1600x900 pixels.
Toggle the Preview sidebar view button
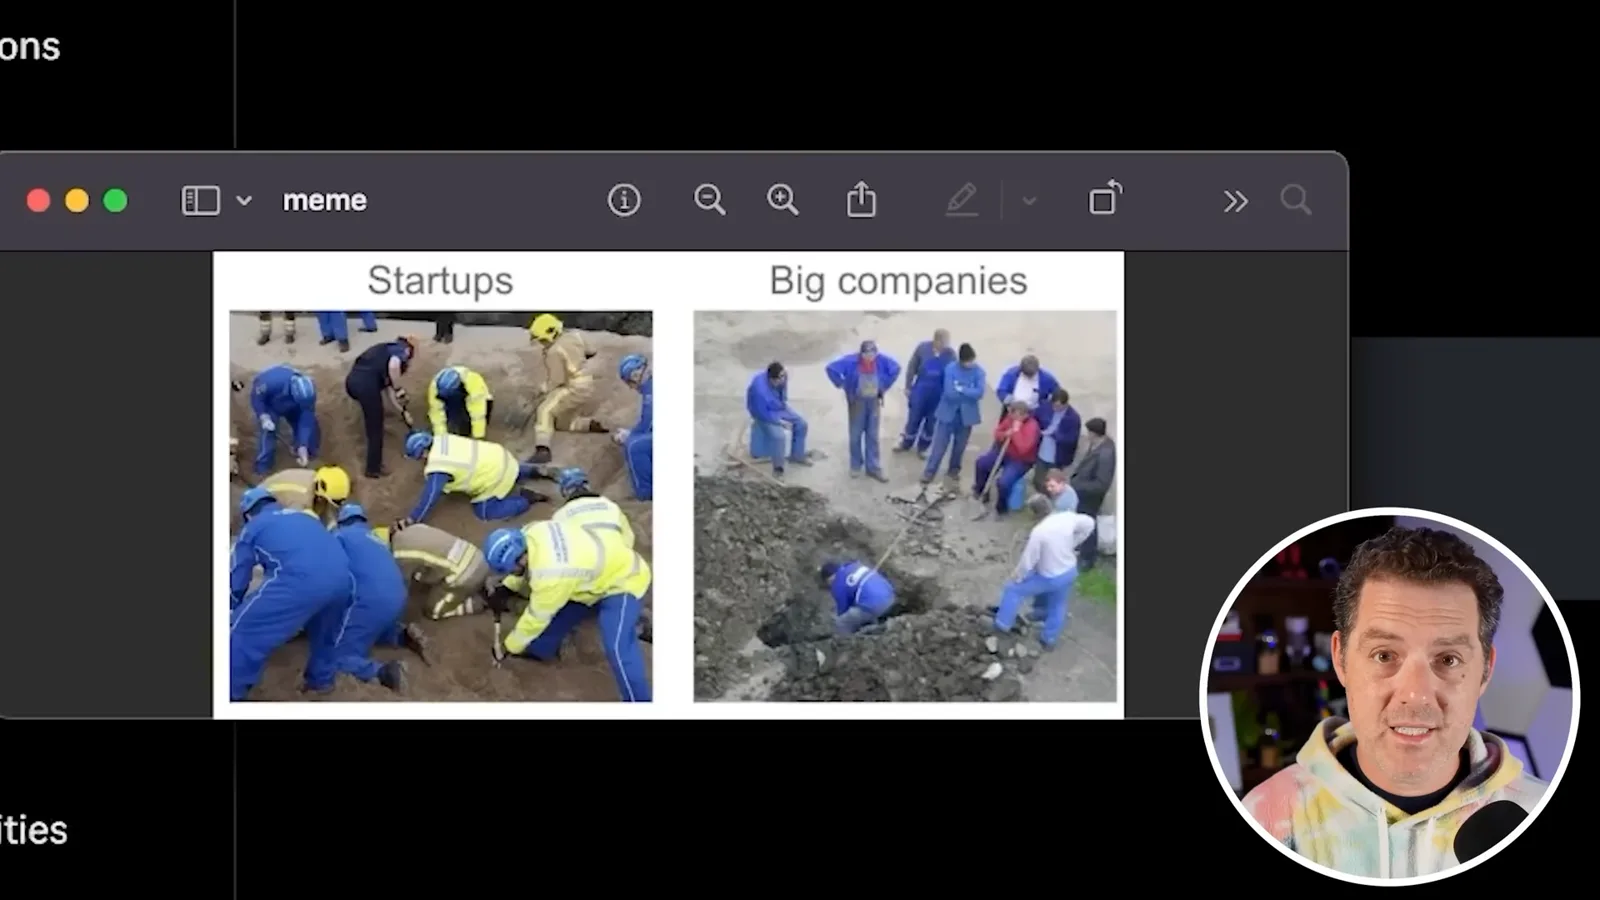(200, 200)
